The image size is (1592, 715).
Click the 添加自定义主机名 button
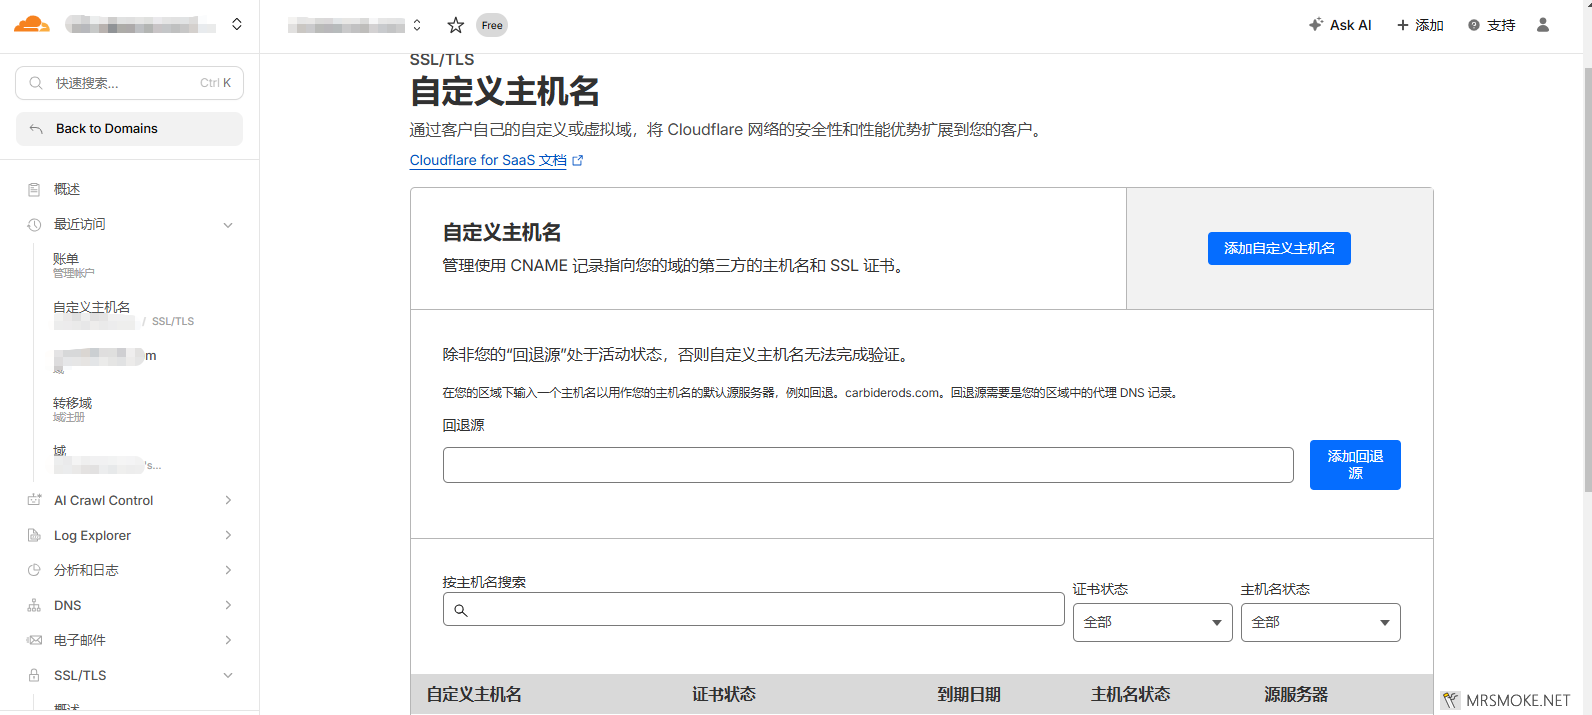pos(1279,248)
